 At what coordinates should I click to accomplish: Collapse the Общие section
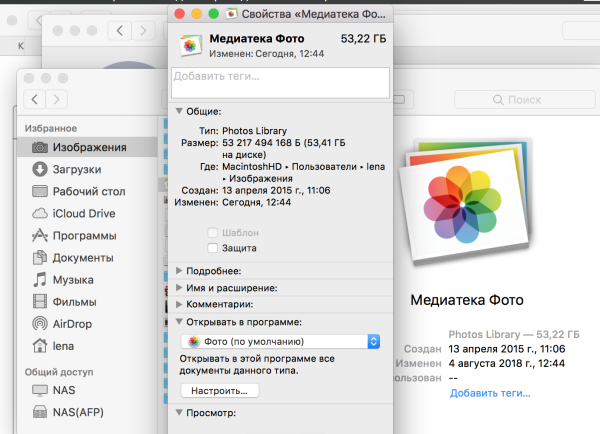[180, 112]
